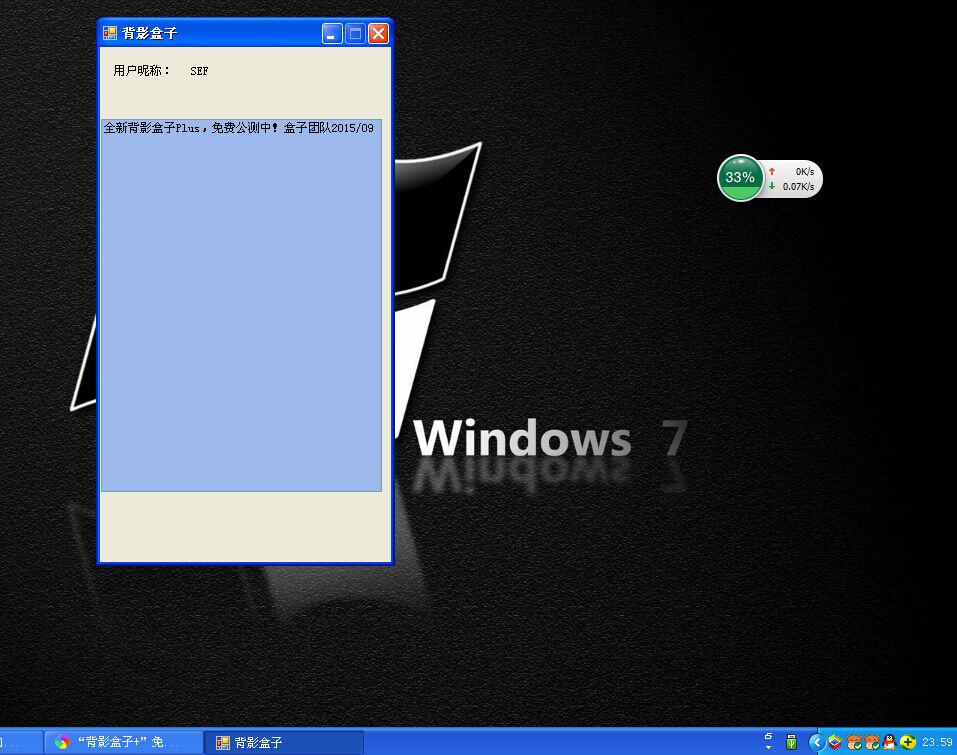Open the QQ penguin tray icon
Image resolution: width=957 pixels, height=755 pixels.
click(x=890, y=742)
